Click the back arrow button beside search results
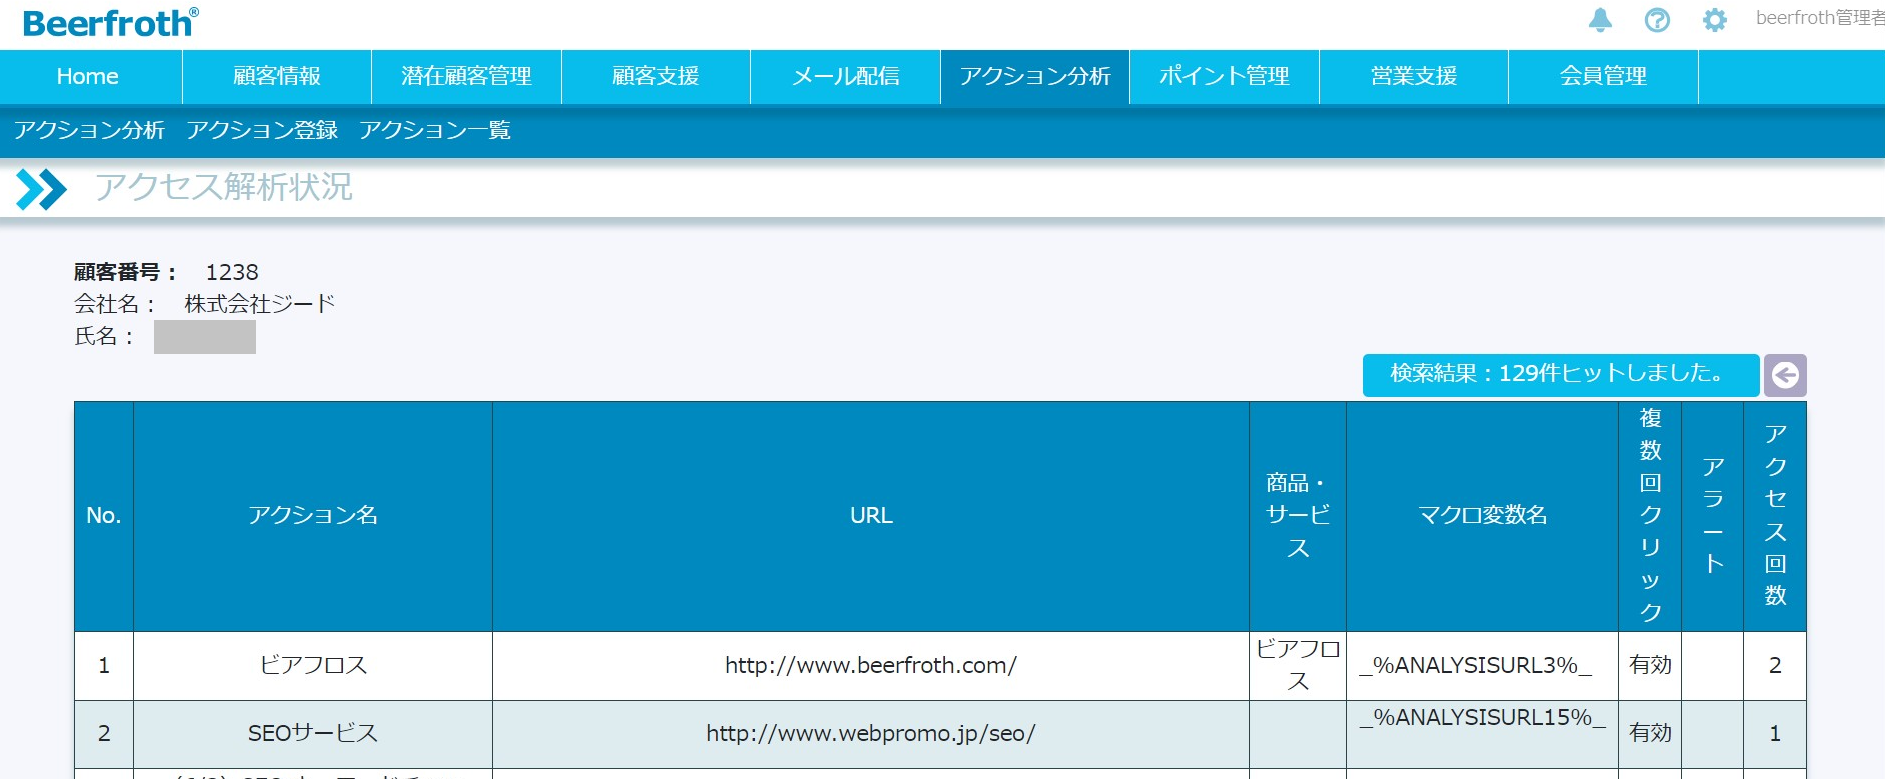The width and height of the screenshot is (1885, 779). point(1785,375)
